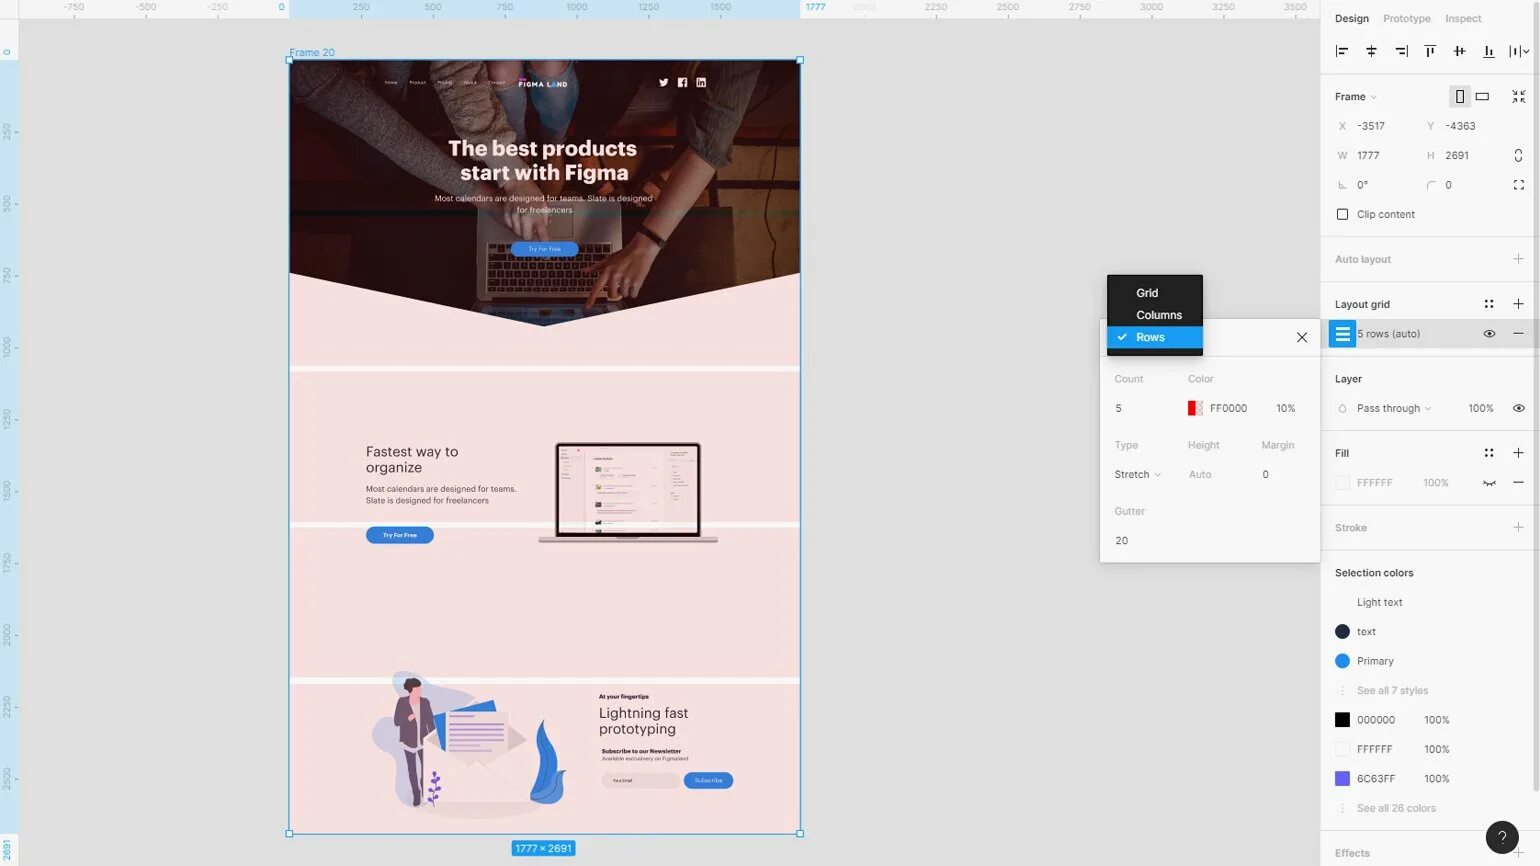Toggle layer visibility eye in Layer section
Image resolution: width=1540 pixels, height=866 pixels.
pyautogui.click(x=1518, y=408)
